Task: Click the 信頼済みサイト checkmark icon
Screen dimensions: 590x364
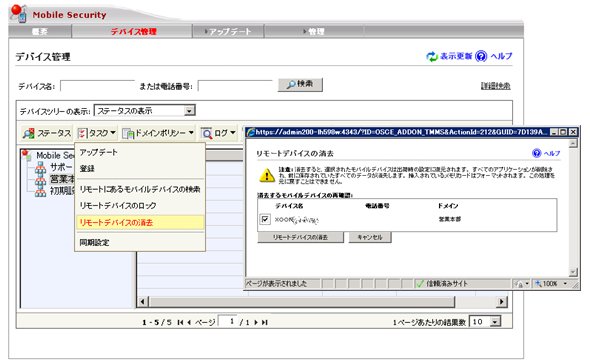Action: coord(420,283)
